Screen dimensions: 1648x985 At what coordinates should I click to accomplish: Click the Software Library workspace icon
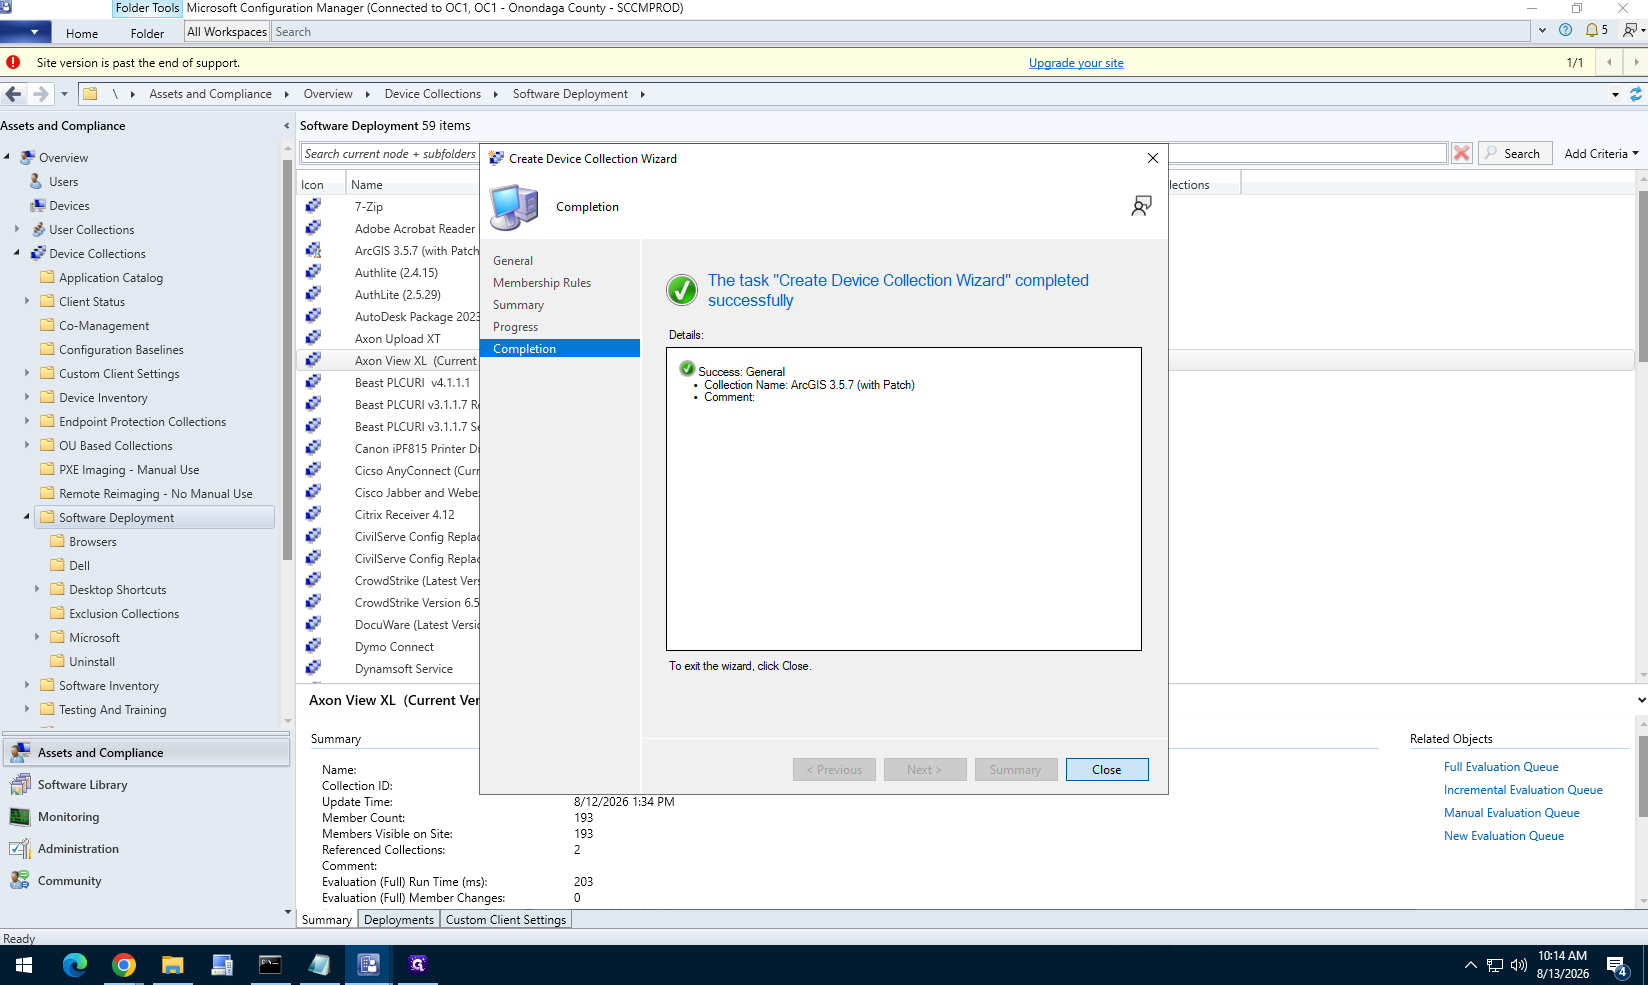tap(20, 785)
